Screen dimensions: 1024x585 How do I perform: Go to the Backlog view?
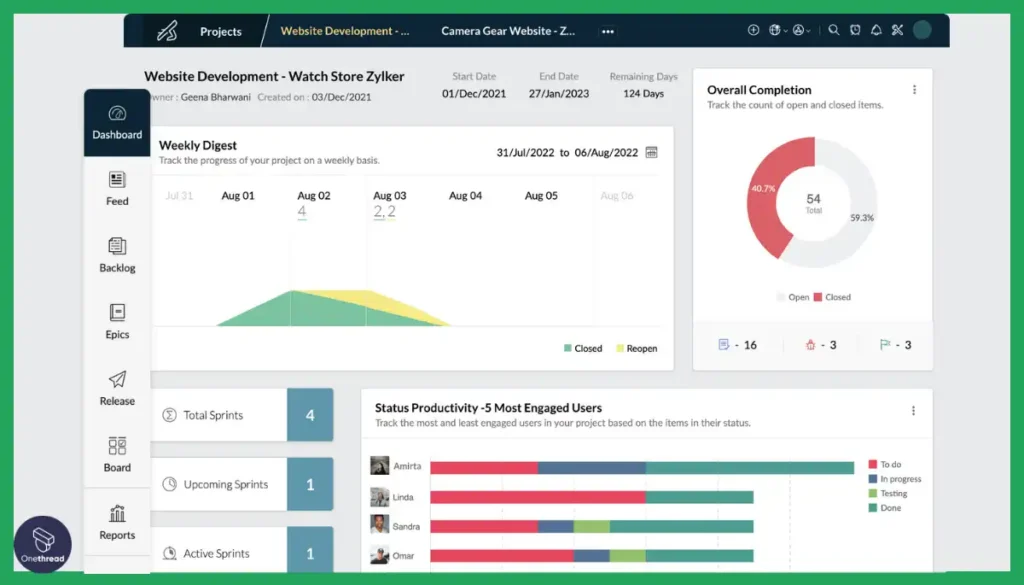pyautogui.click(x=117, y=255)
